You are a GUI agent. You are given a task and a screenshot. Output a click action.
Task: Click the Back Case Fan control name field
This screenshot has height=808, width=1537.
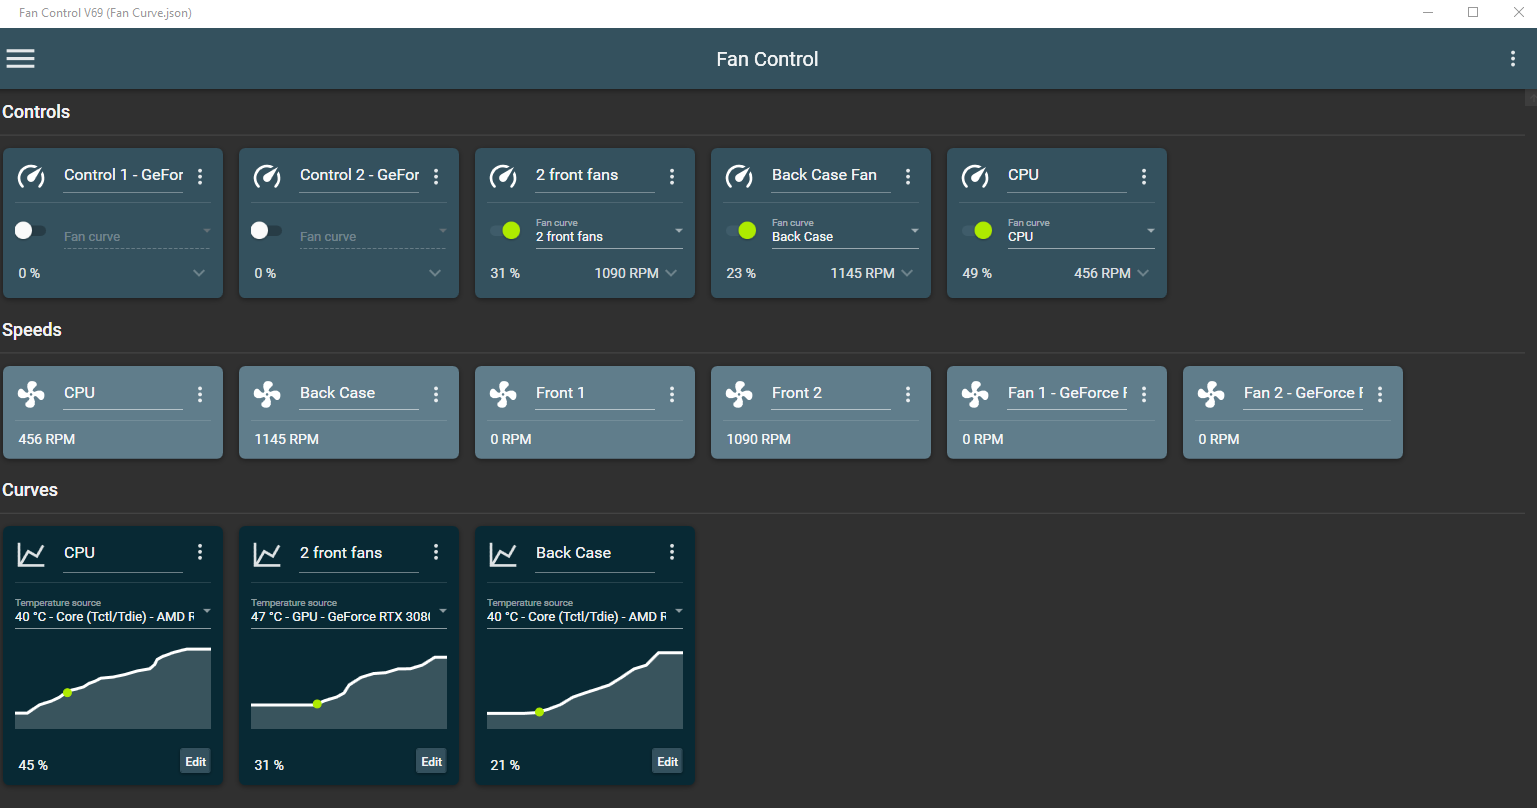(x=831, y=176)
